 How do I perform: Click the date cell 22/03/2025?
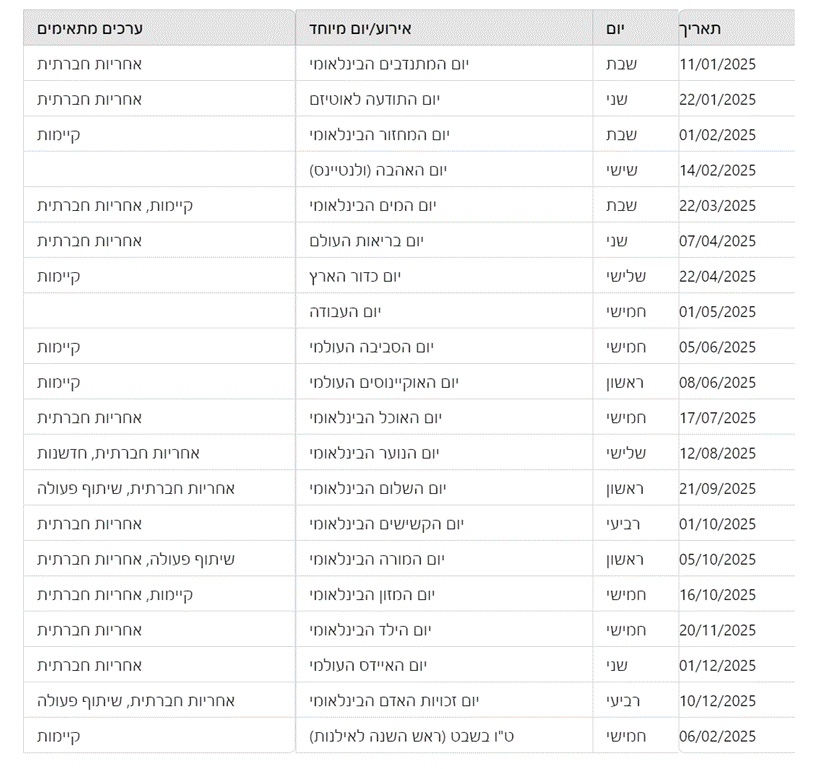(x=717, y=206)
